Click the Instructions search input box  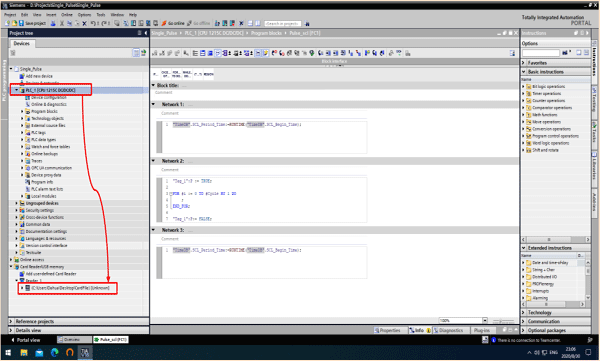[541, 53]
